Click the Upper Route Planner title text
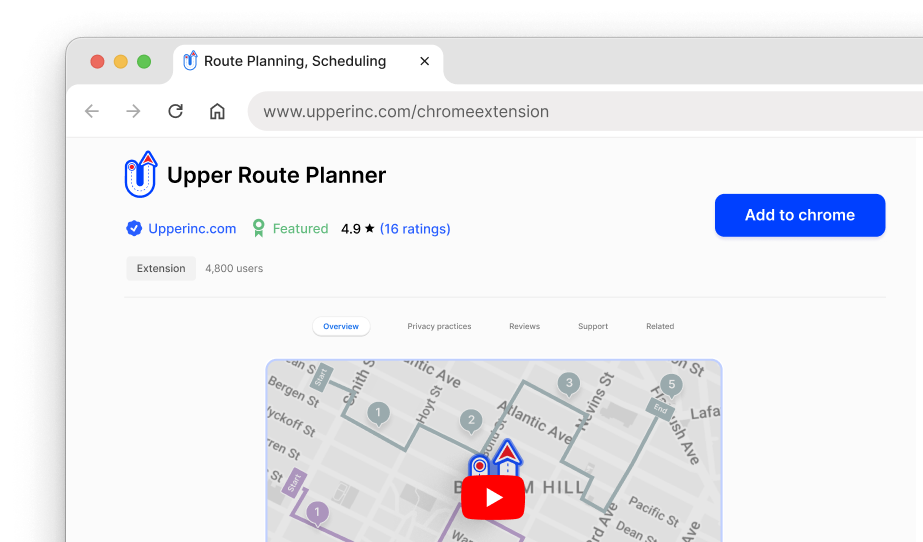Screen dimensions: 923x542 pos(277,175)
